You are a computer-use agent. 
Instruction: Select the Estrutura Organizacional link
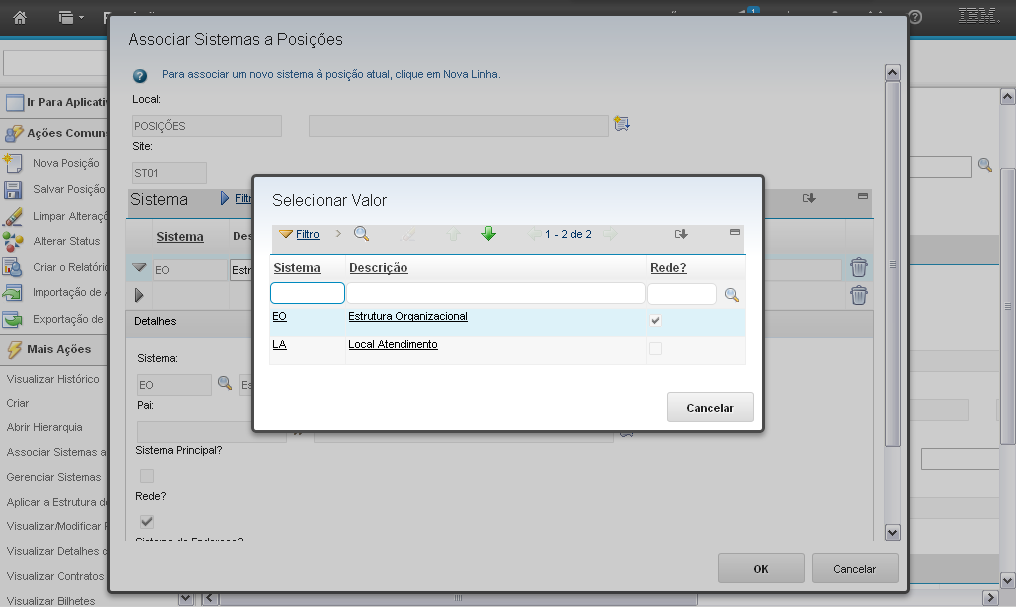pos(407,317)
